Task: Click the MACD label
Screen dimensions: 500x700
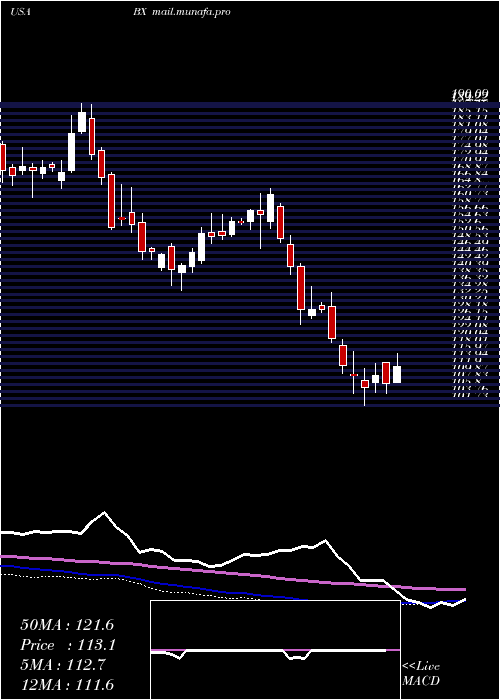Action: (x=421, y=681)
